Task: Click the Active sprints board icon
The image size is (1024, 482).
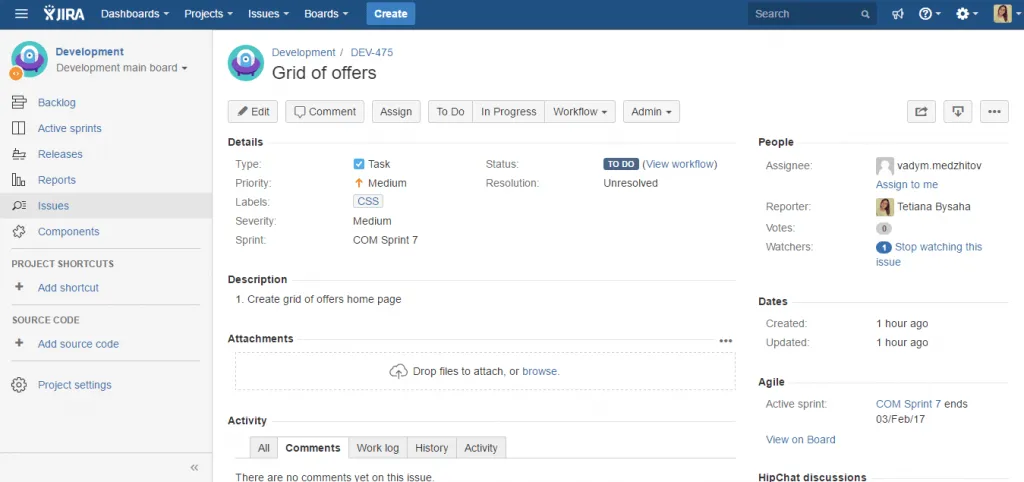Action: (19, 128)
